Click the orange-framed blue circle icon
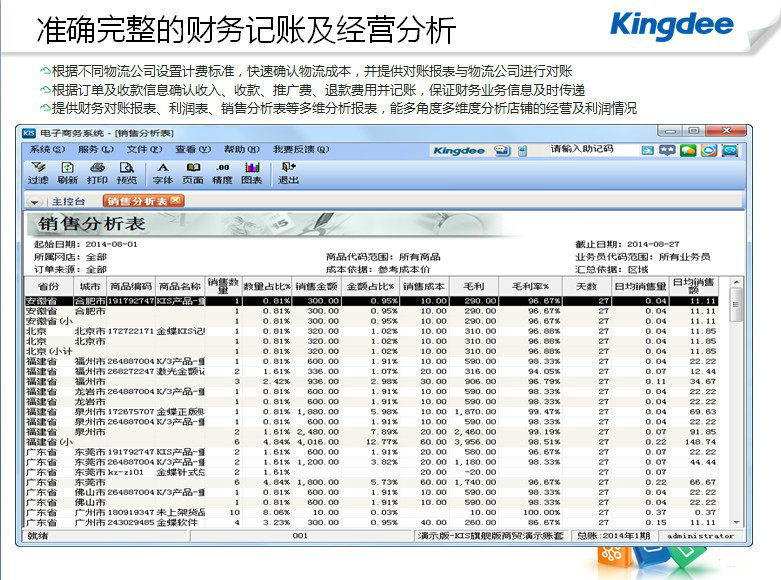 click(x=709, y=150)
